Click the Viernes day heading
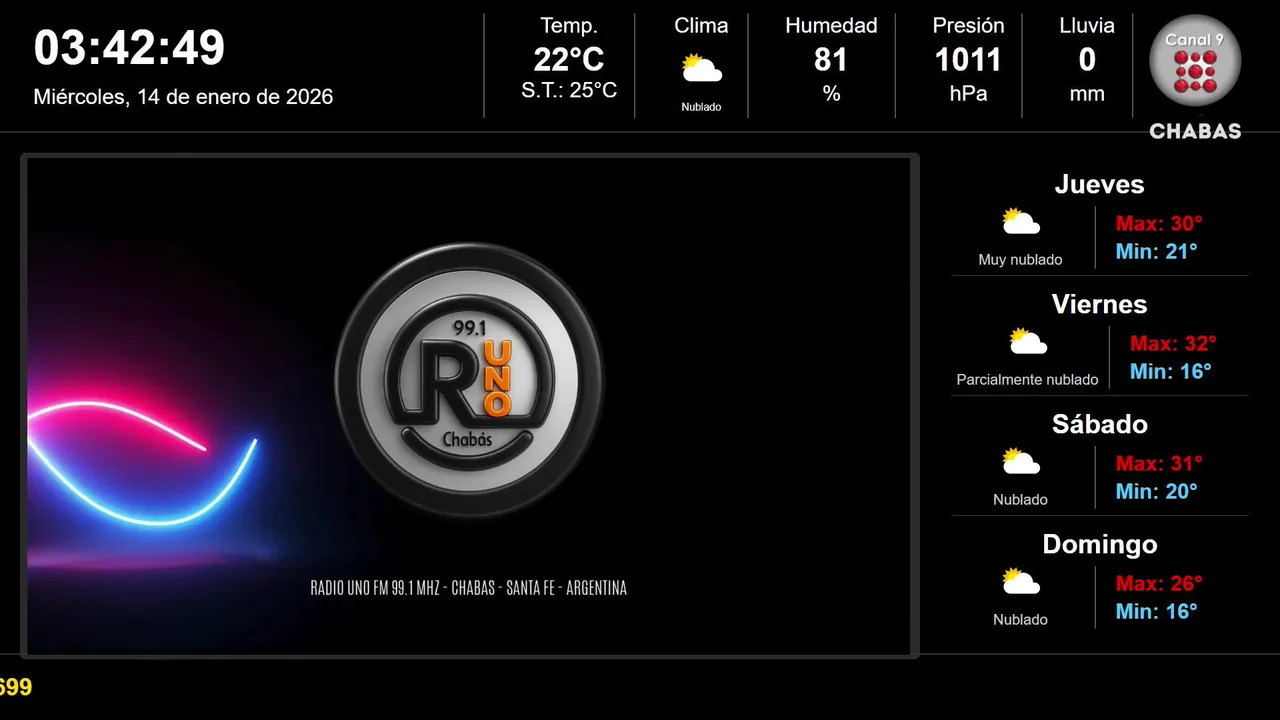 (x=1099, y=304)
